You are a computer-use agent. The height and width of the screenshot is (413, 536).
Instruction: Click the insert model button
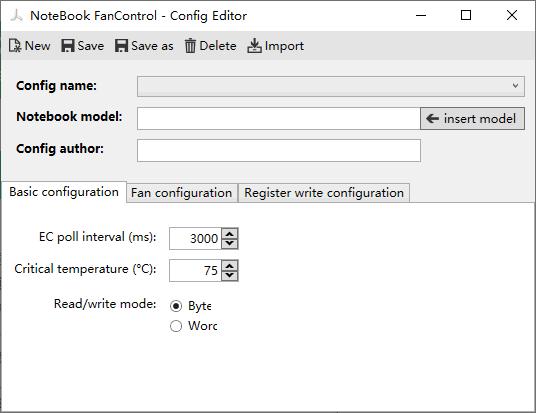(x=472, y=119)
